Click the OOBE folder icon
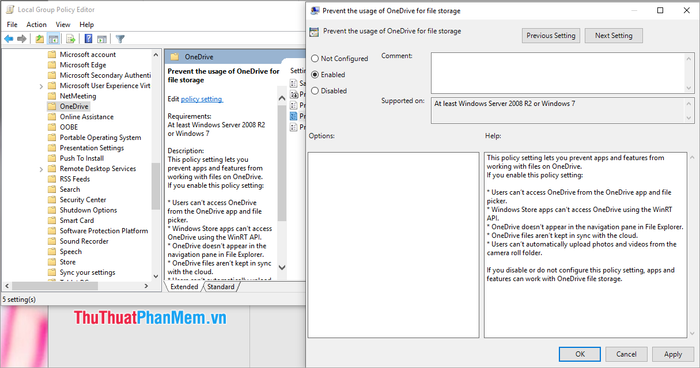This screenshot has height=368, width=700. [x=52, y=127]
